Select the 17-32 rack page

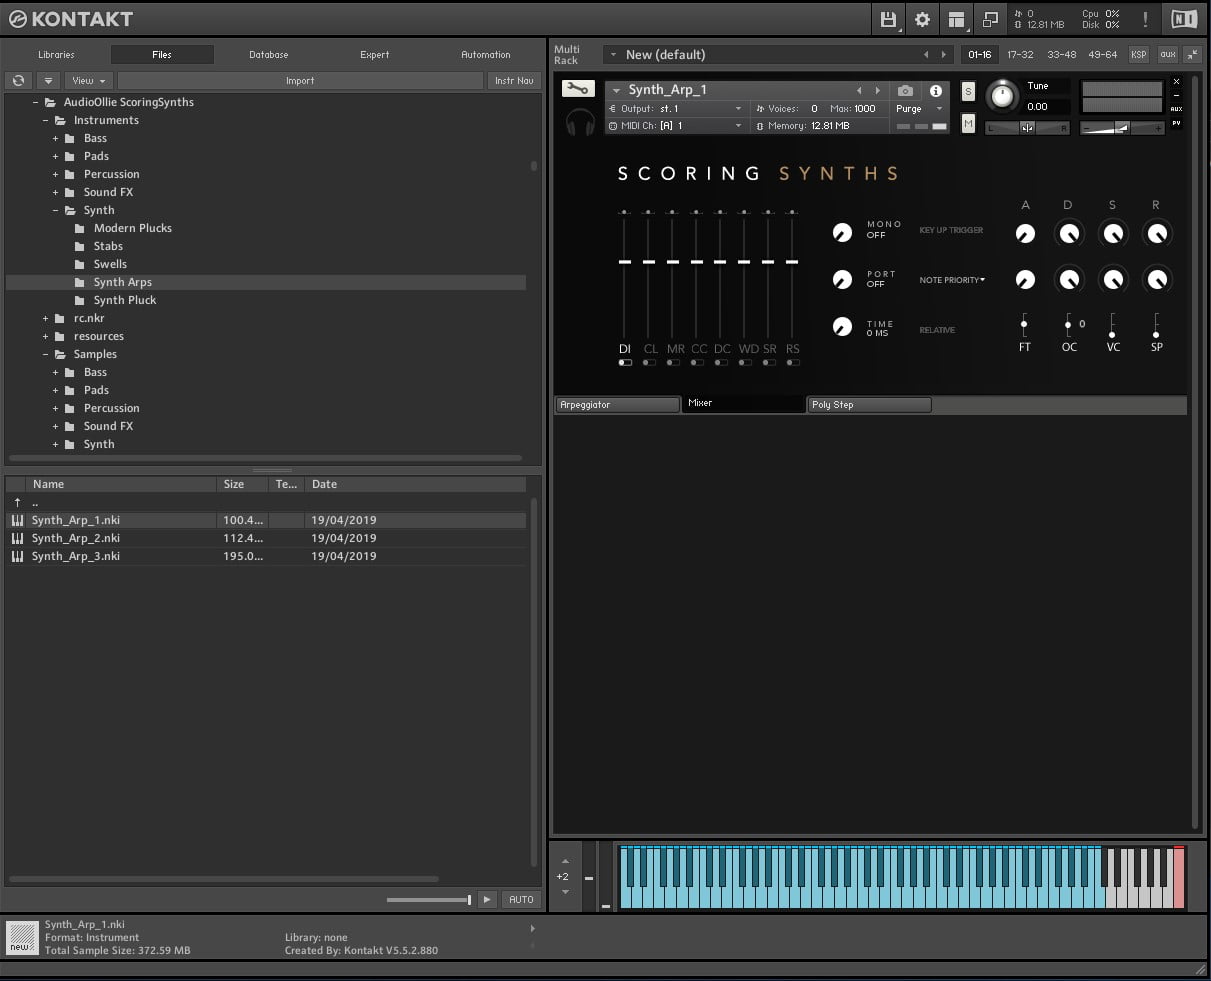(x=1021, y=55)
